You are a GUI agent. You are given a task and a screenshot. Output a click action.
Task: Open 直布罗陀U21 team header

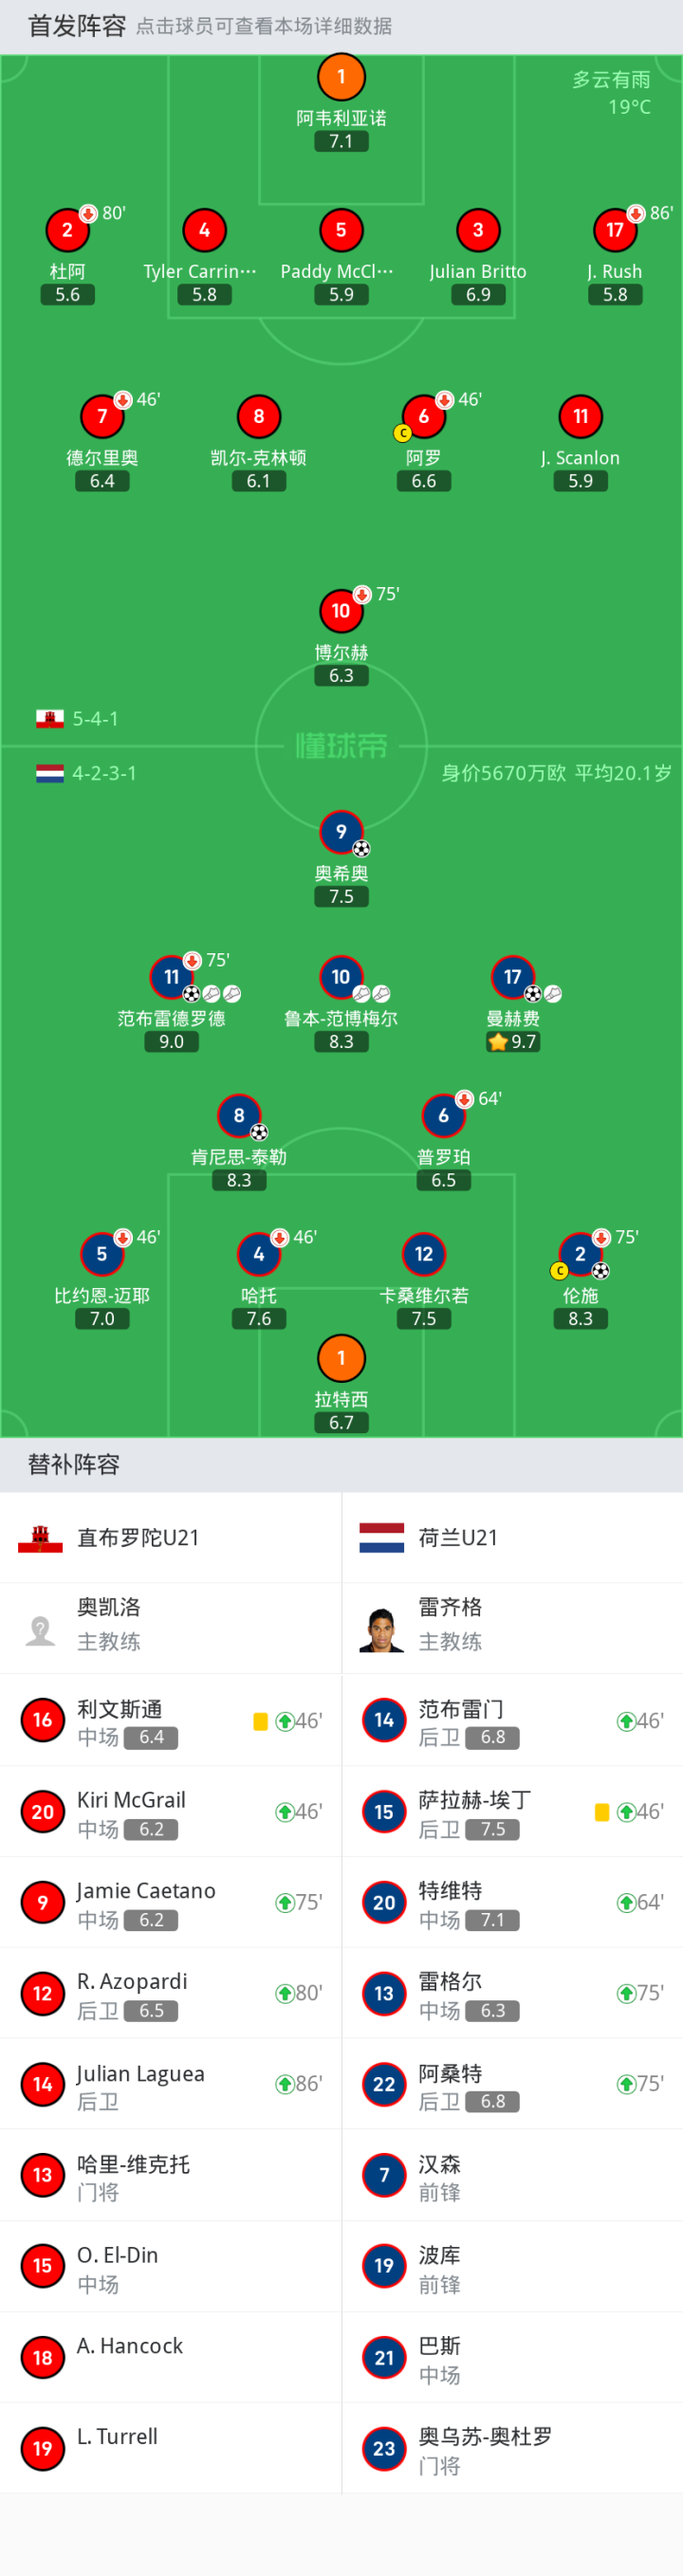coord(170,1538)
